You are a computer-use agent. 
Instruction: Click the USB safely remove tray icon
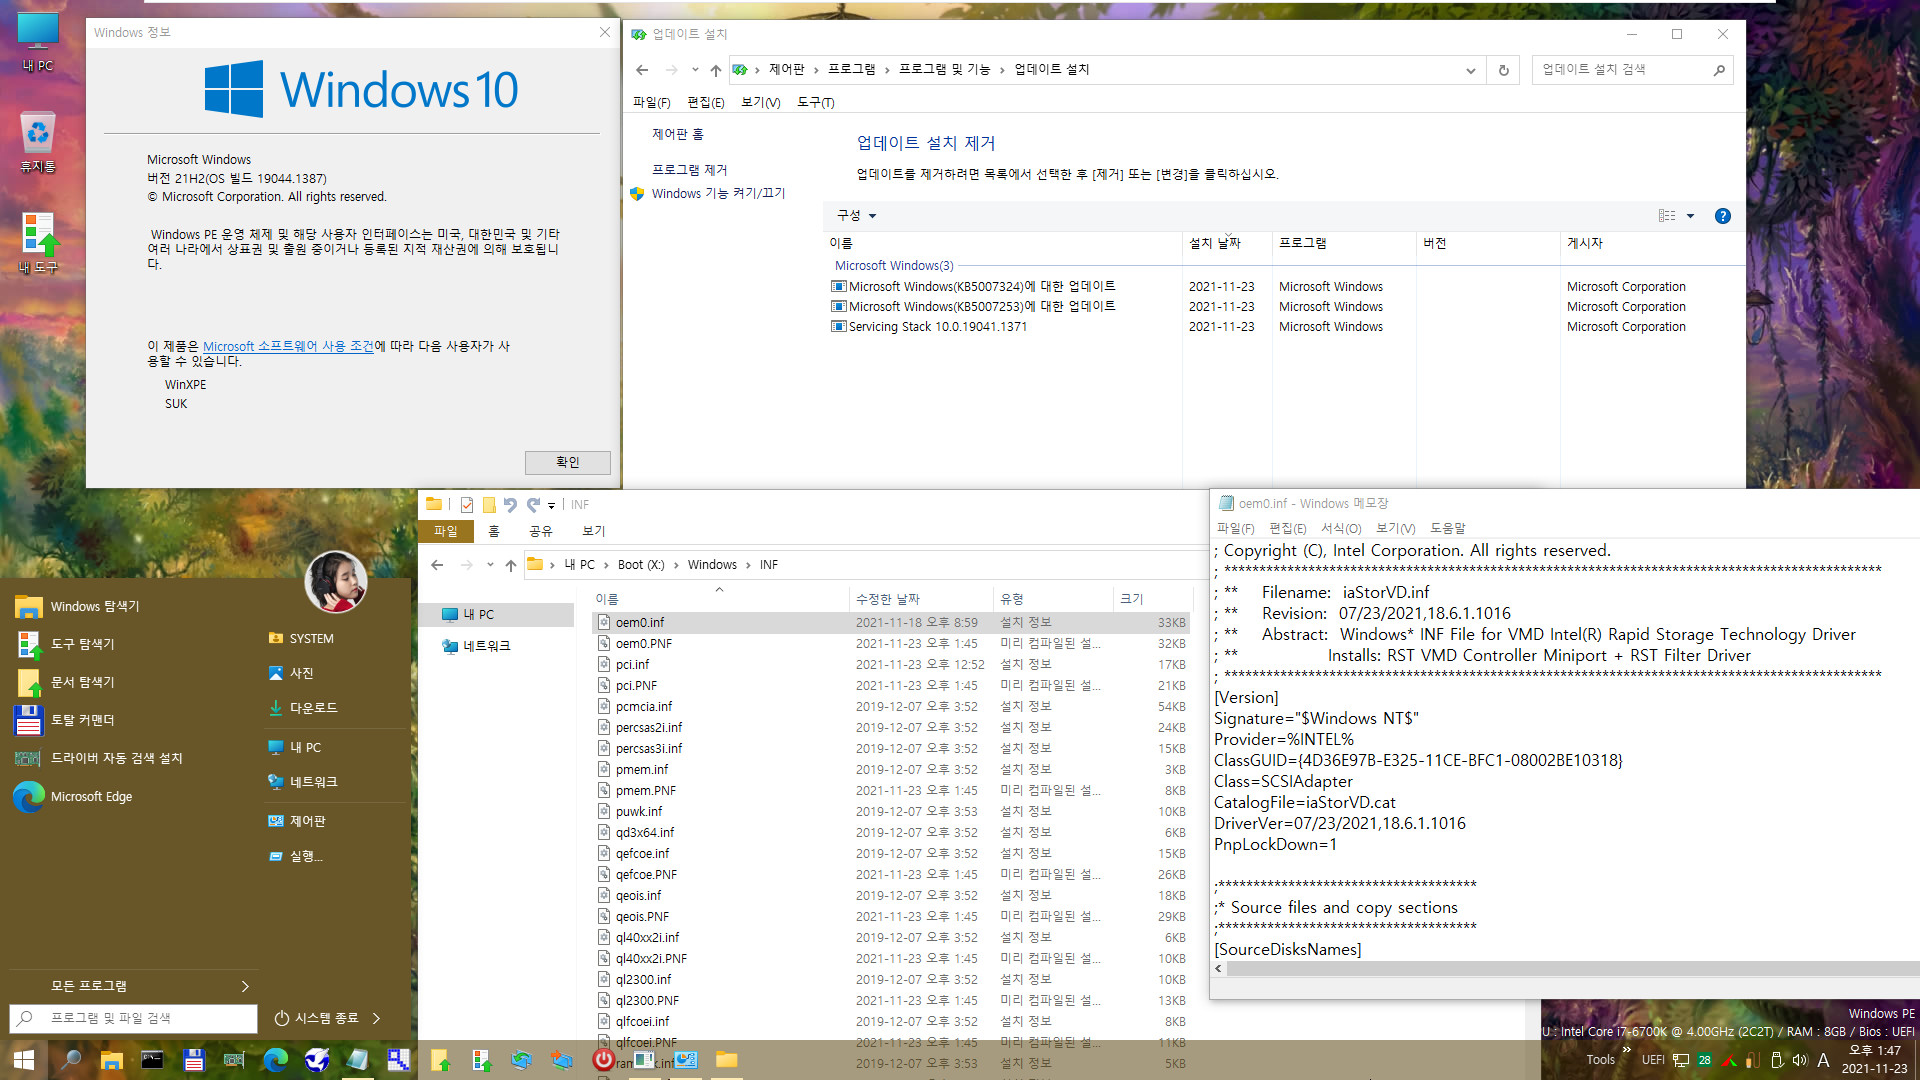[x=1777, y=1060]
